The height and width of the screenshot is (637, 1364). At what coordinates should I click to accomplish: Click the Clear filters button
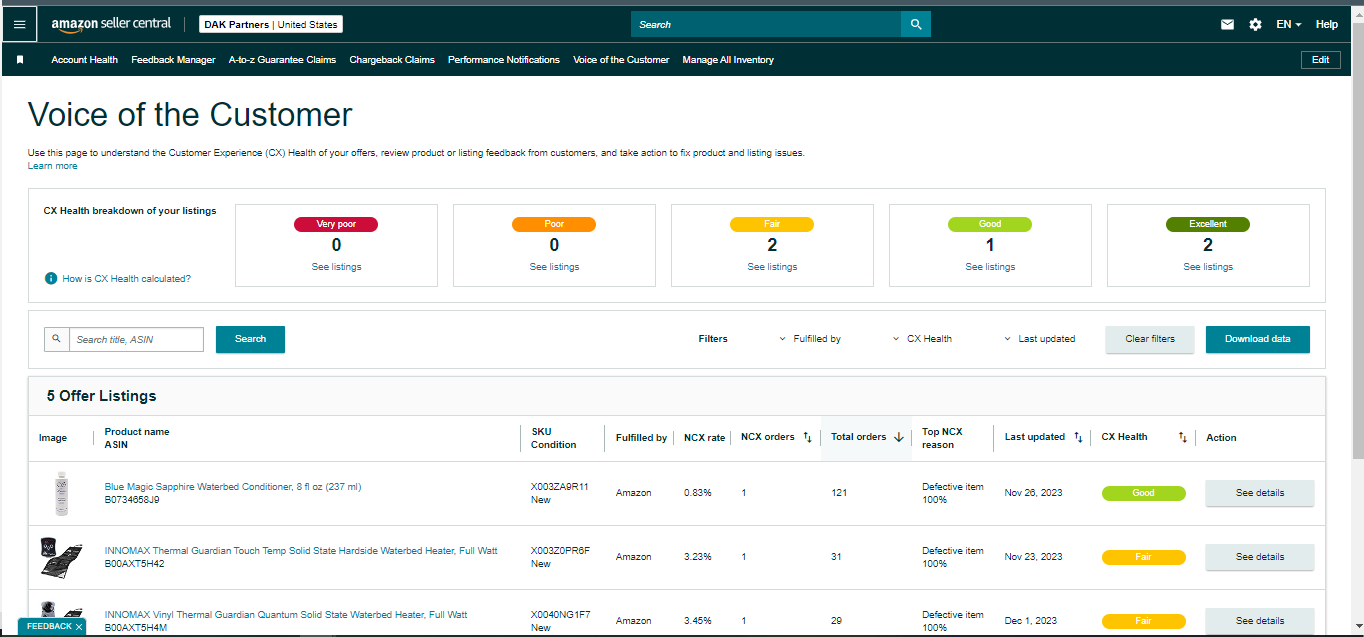[1150, 339]
